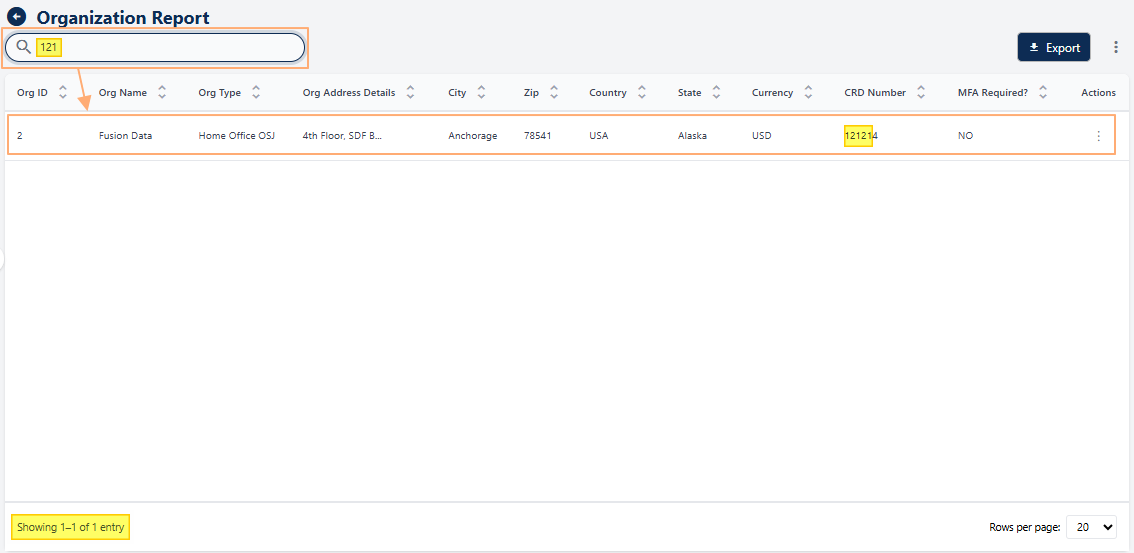
Task: Open row actions menu for Fusion Data
Action: [1098, 136]
